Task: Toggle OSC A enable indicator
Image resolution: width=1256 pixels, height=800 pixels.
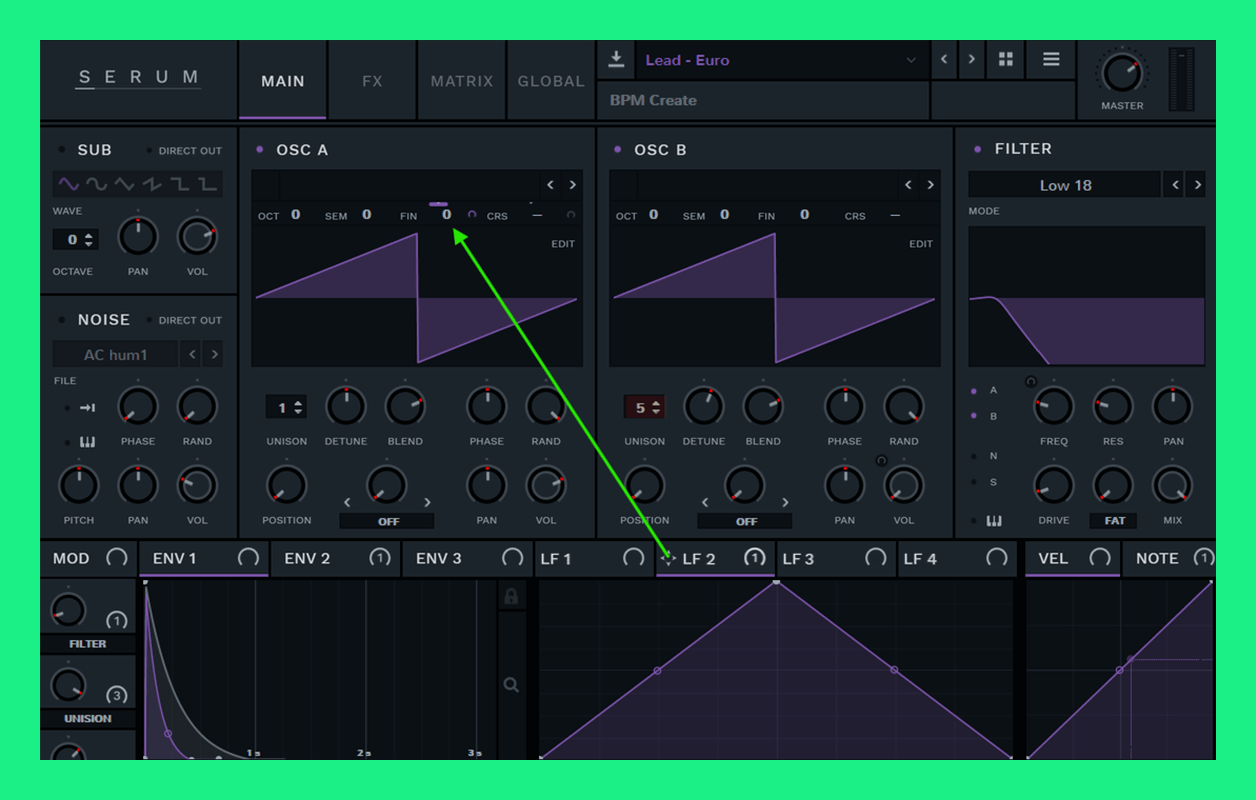Action: pos(260,150)
